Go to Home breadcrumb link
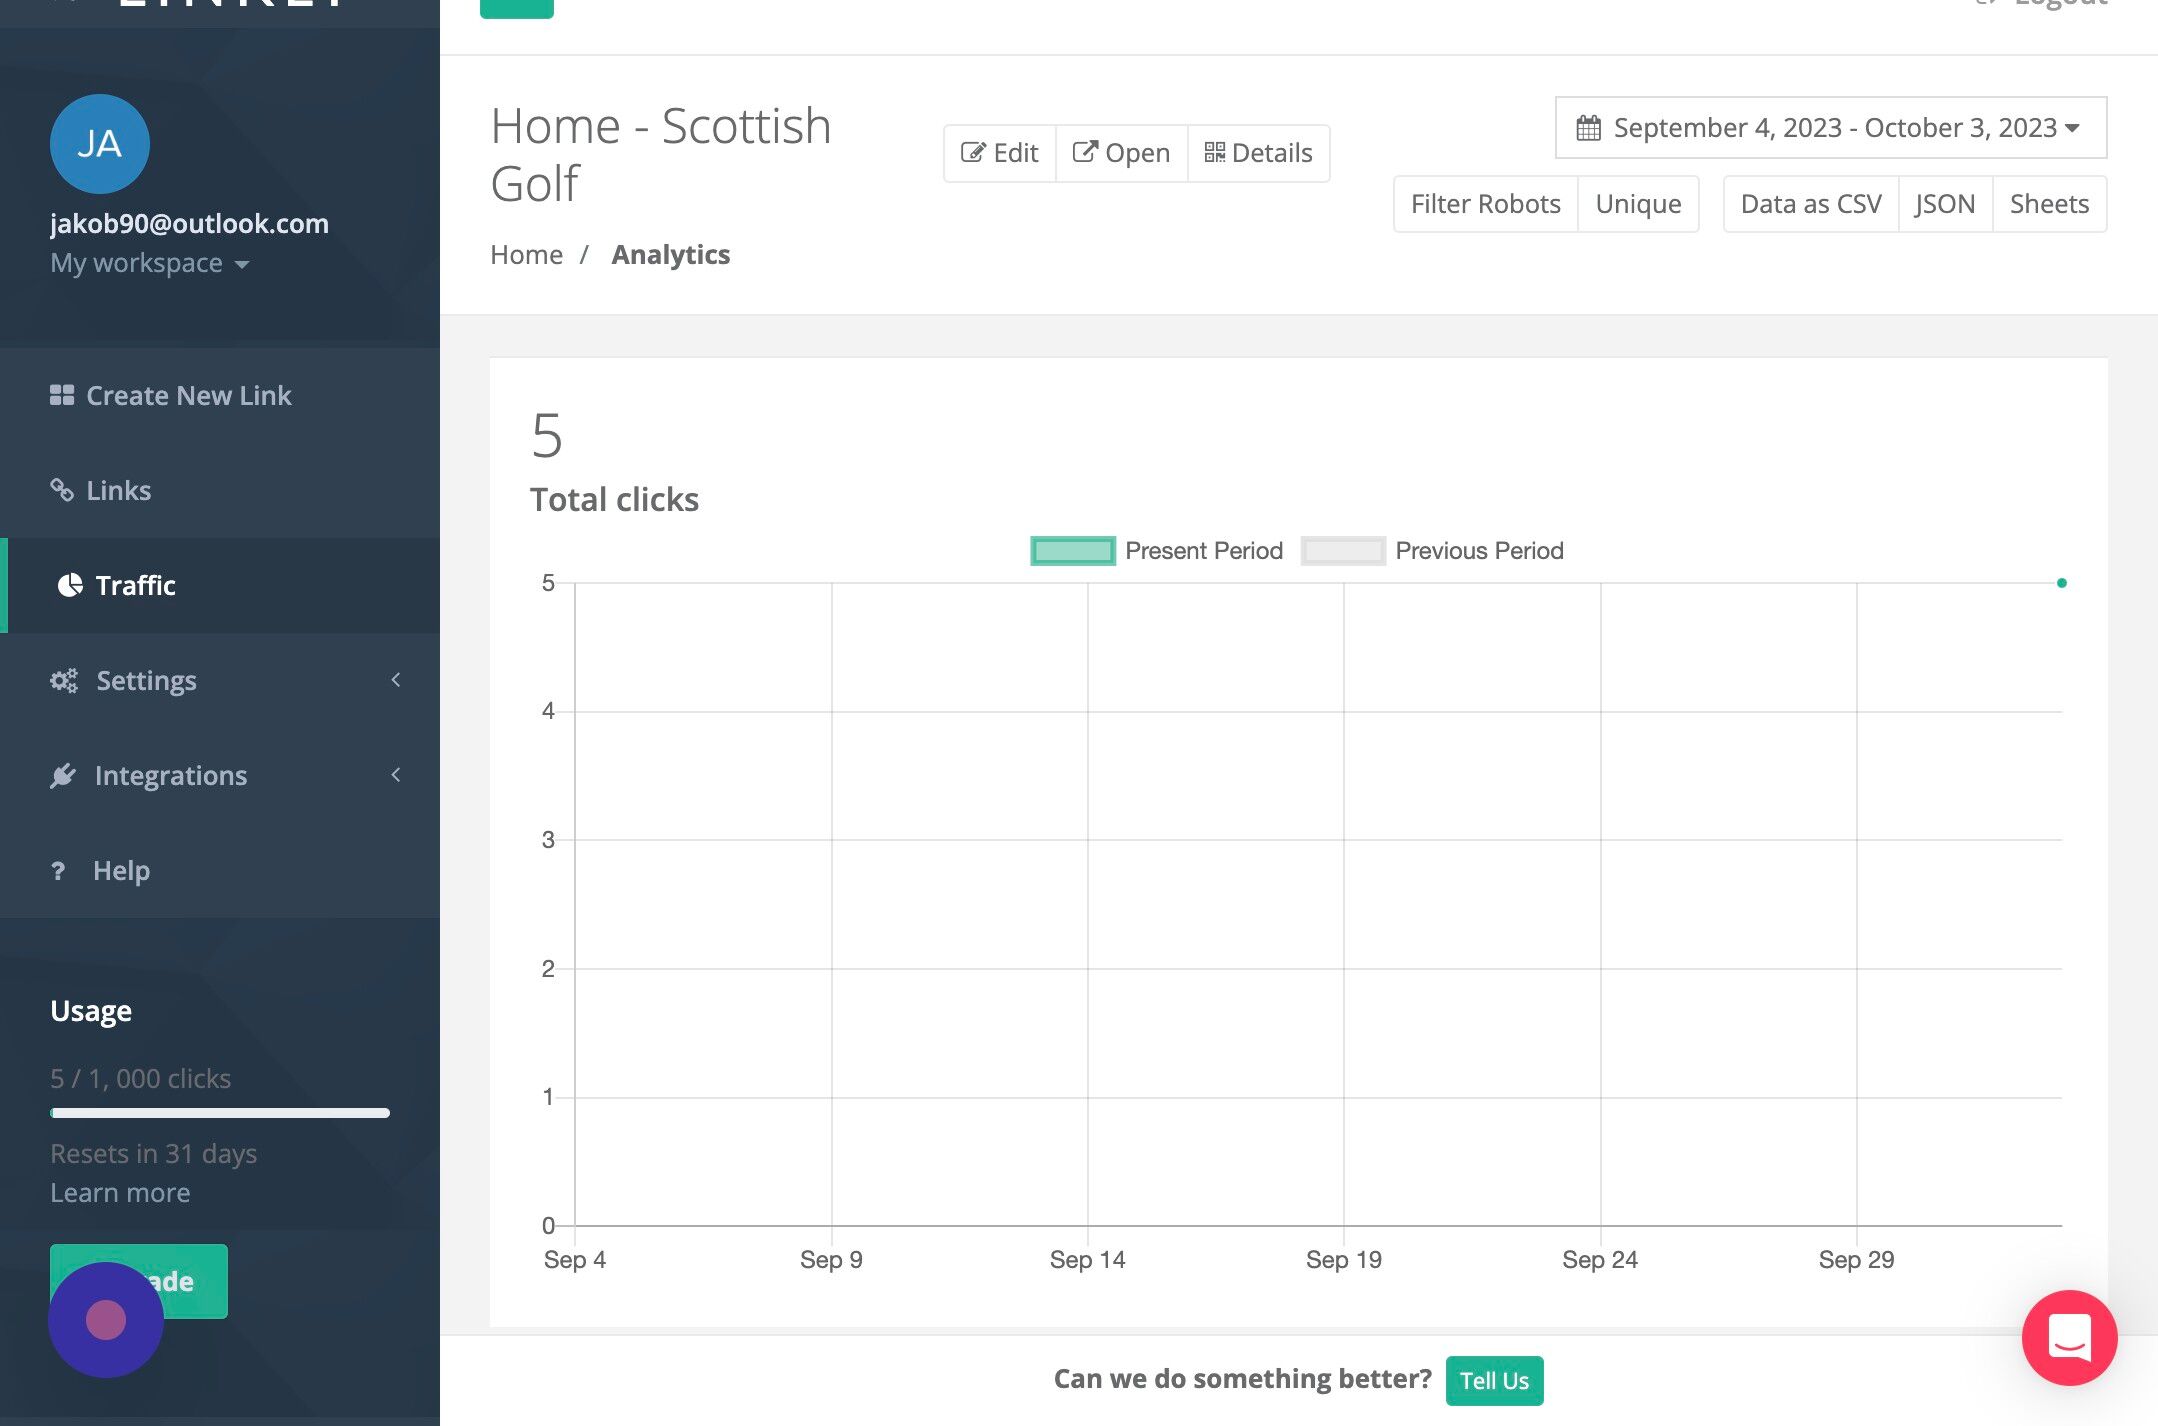The width and height of the screenshot is (2158, 1426). [526, 255]
